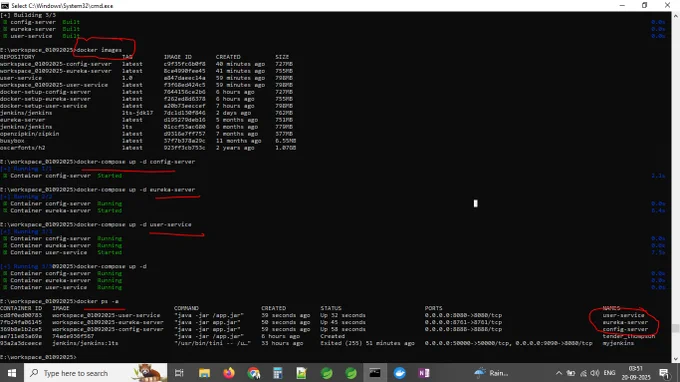Click 'docker-setup-eureka-server' repository row
The image size is (680, 382).
coord(45,99)
